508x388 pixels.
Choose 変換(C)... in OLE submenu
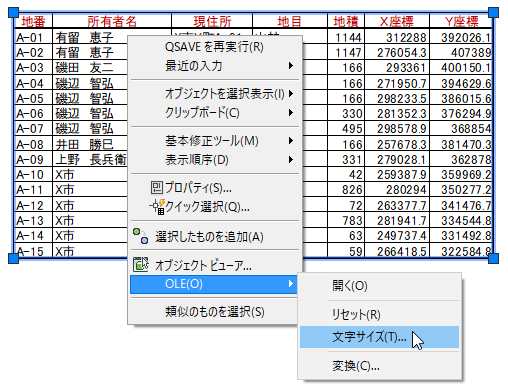379,366
